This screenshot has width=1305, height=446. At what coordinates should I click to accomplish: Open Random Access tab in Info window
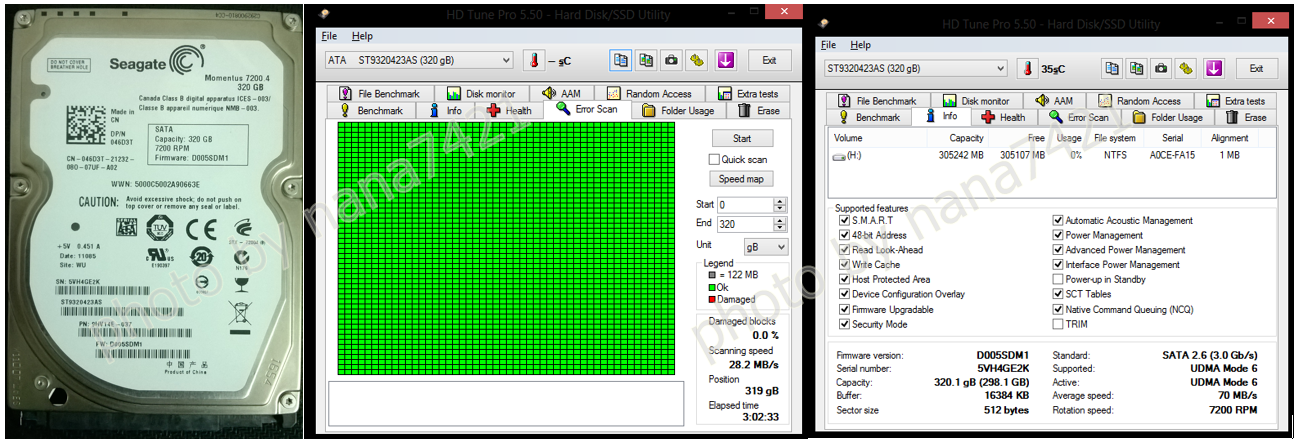pos(1139,101)
